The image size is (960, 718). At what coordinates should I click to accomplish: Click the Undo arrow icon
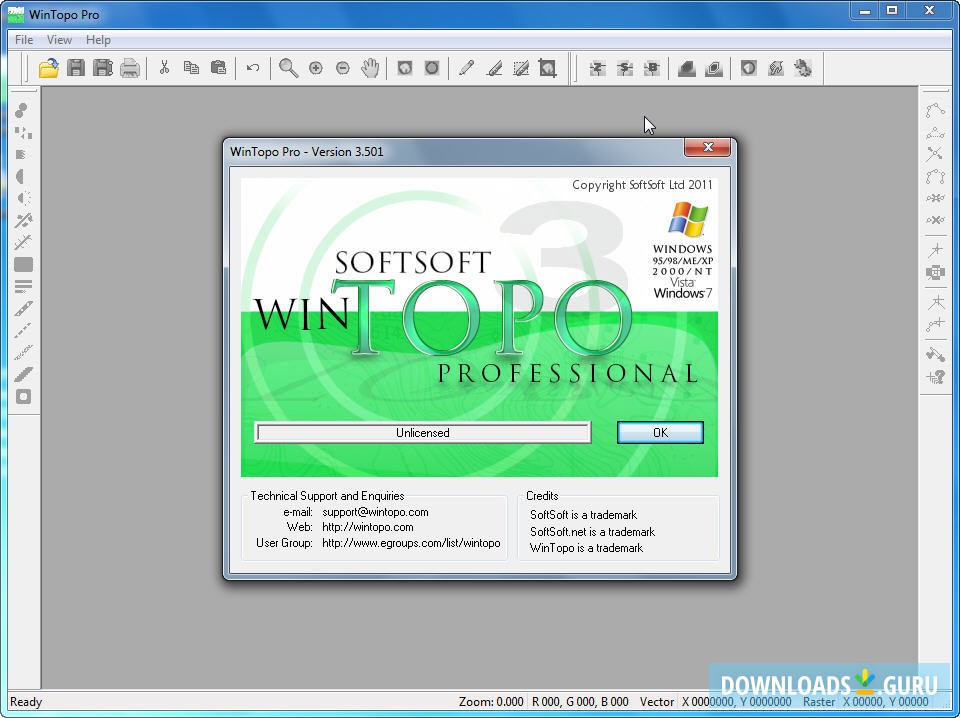pos(253,68)
